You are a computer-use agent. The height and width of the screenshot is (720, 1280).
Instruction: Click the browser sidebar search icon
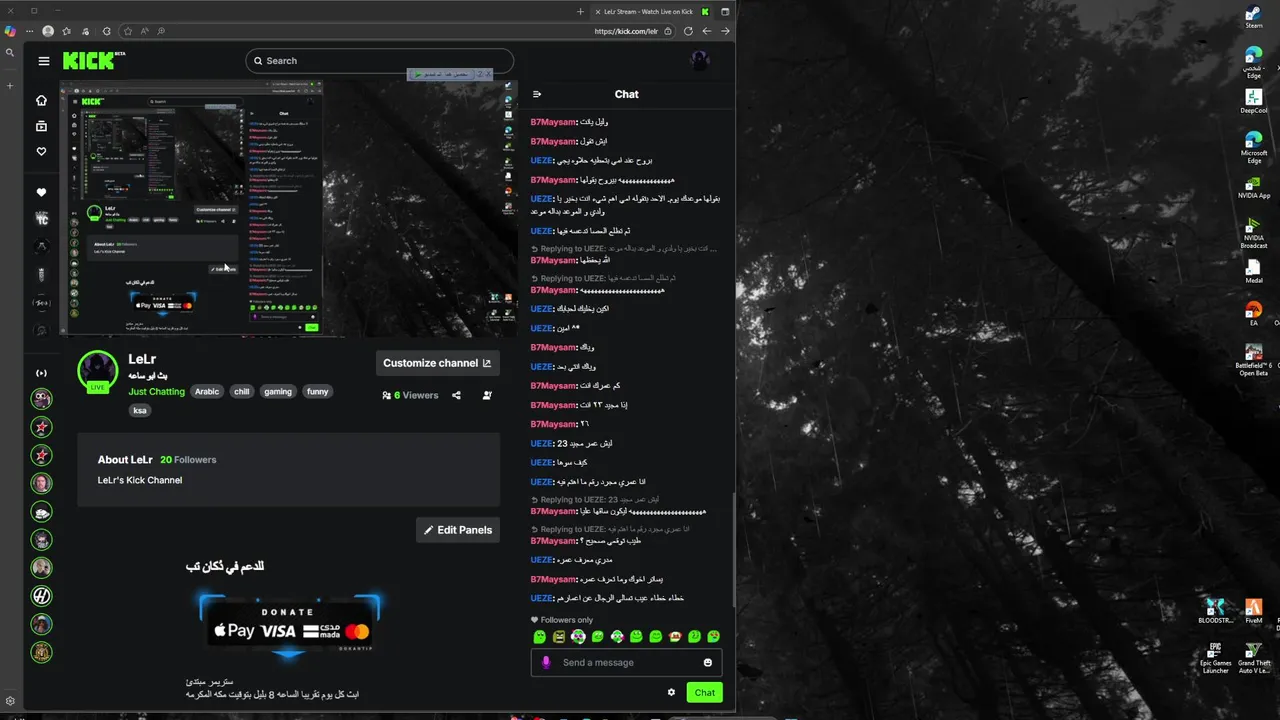pos(10,53)
